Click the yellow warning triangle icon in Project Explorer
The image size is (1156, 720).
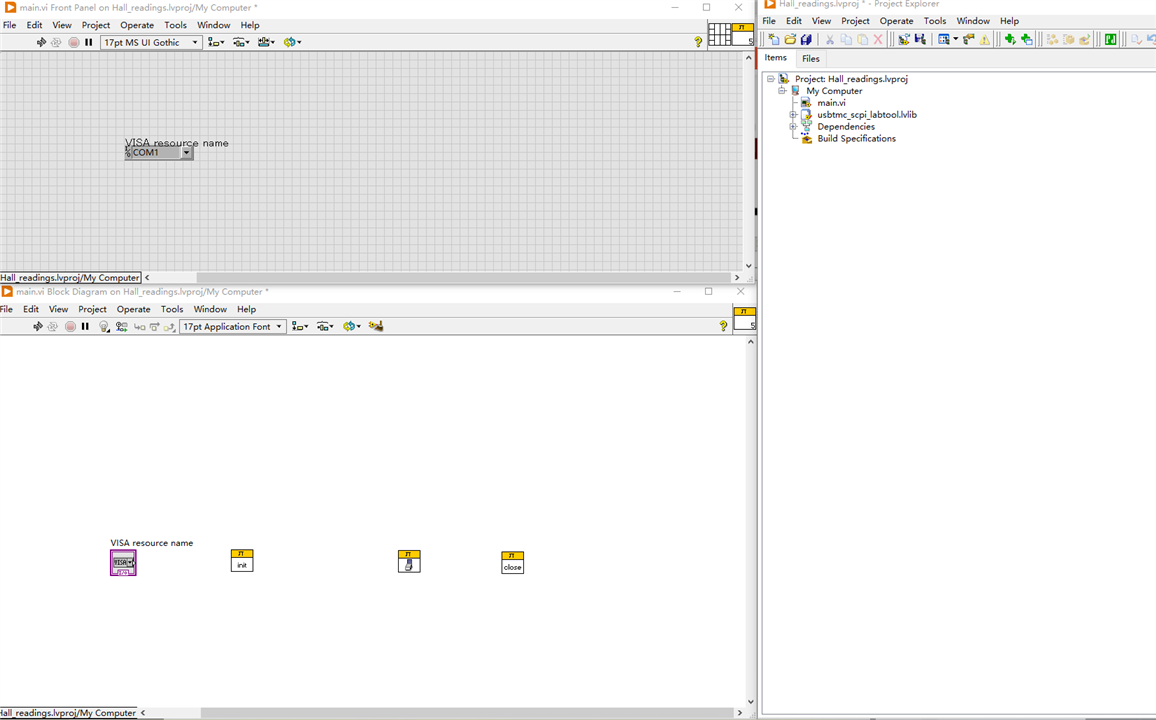click(985, 40)
